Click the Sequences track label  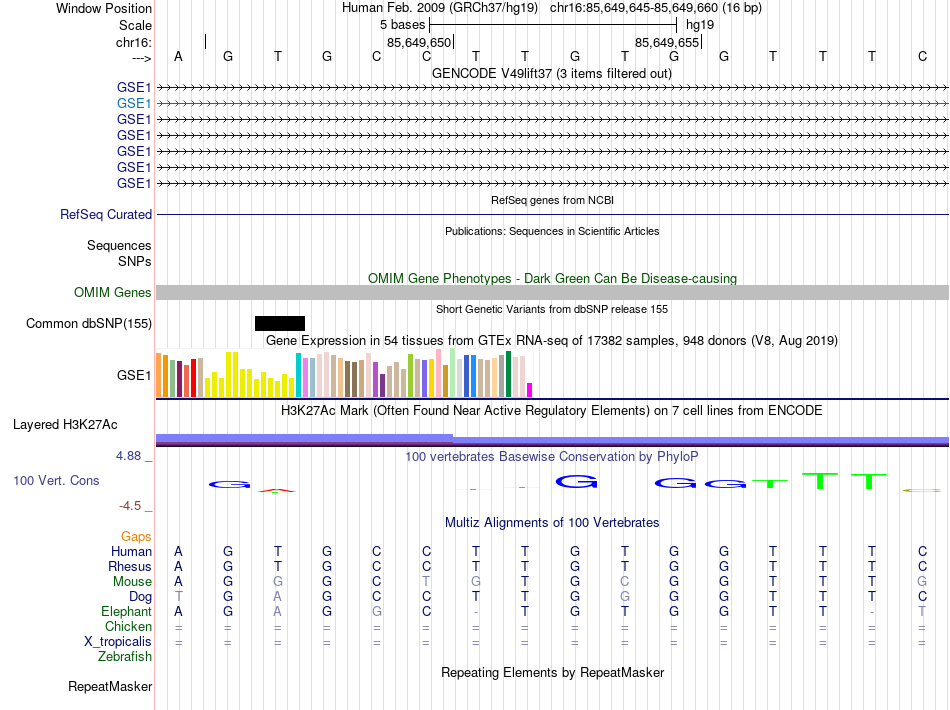point(119,245)
